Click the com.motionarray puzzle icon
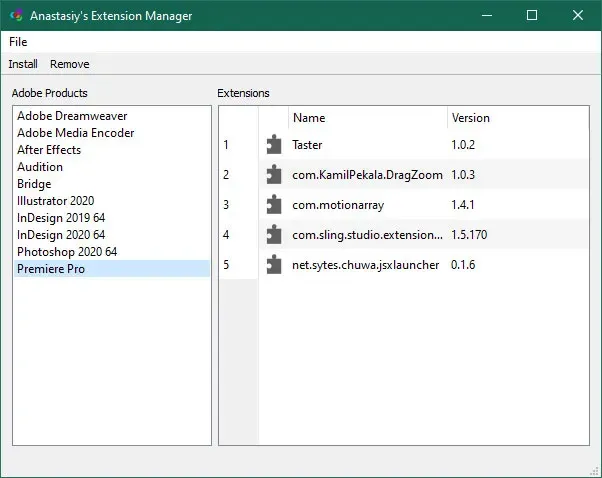Screen dimensions: 602x478 click(x=274, y=204)
